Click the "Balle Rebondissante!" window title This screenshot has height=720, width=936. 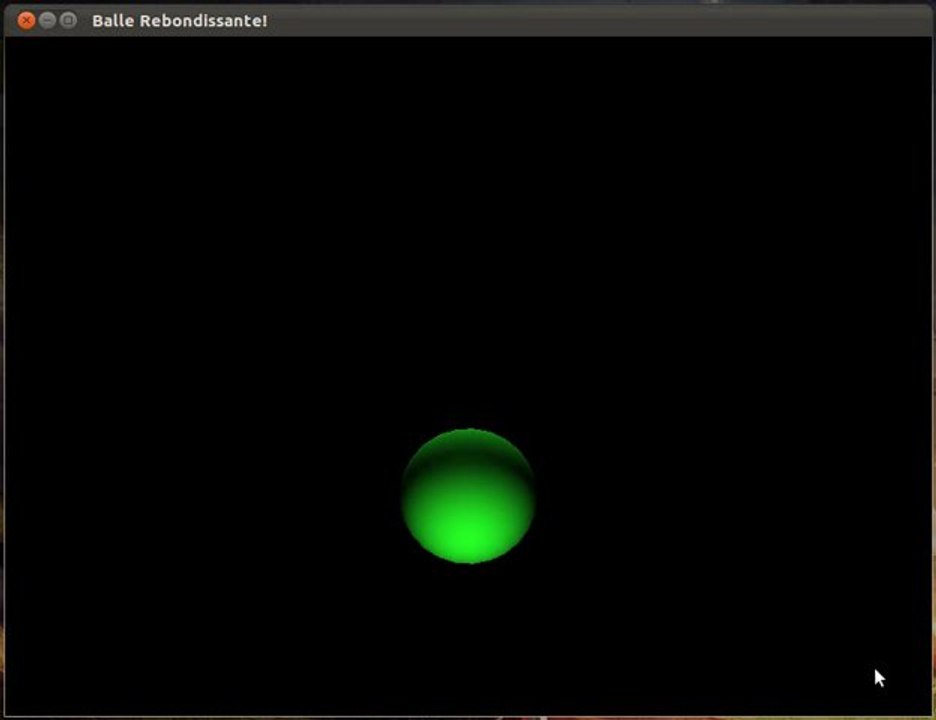tap(180, 21)
